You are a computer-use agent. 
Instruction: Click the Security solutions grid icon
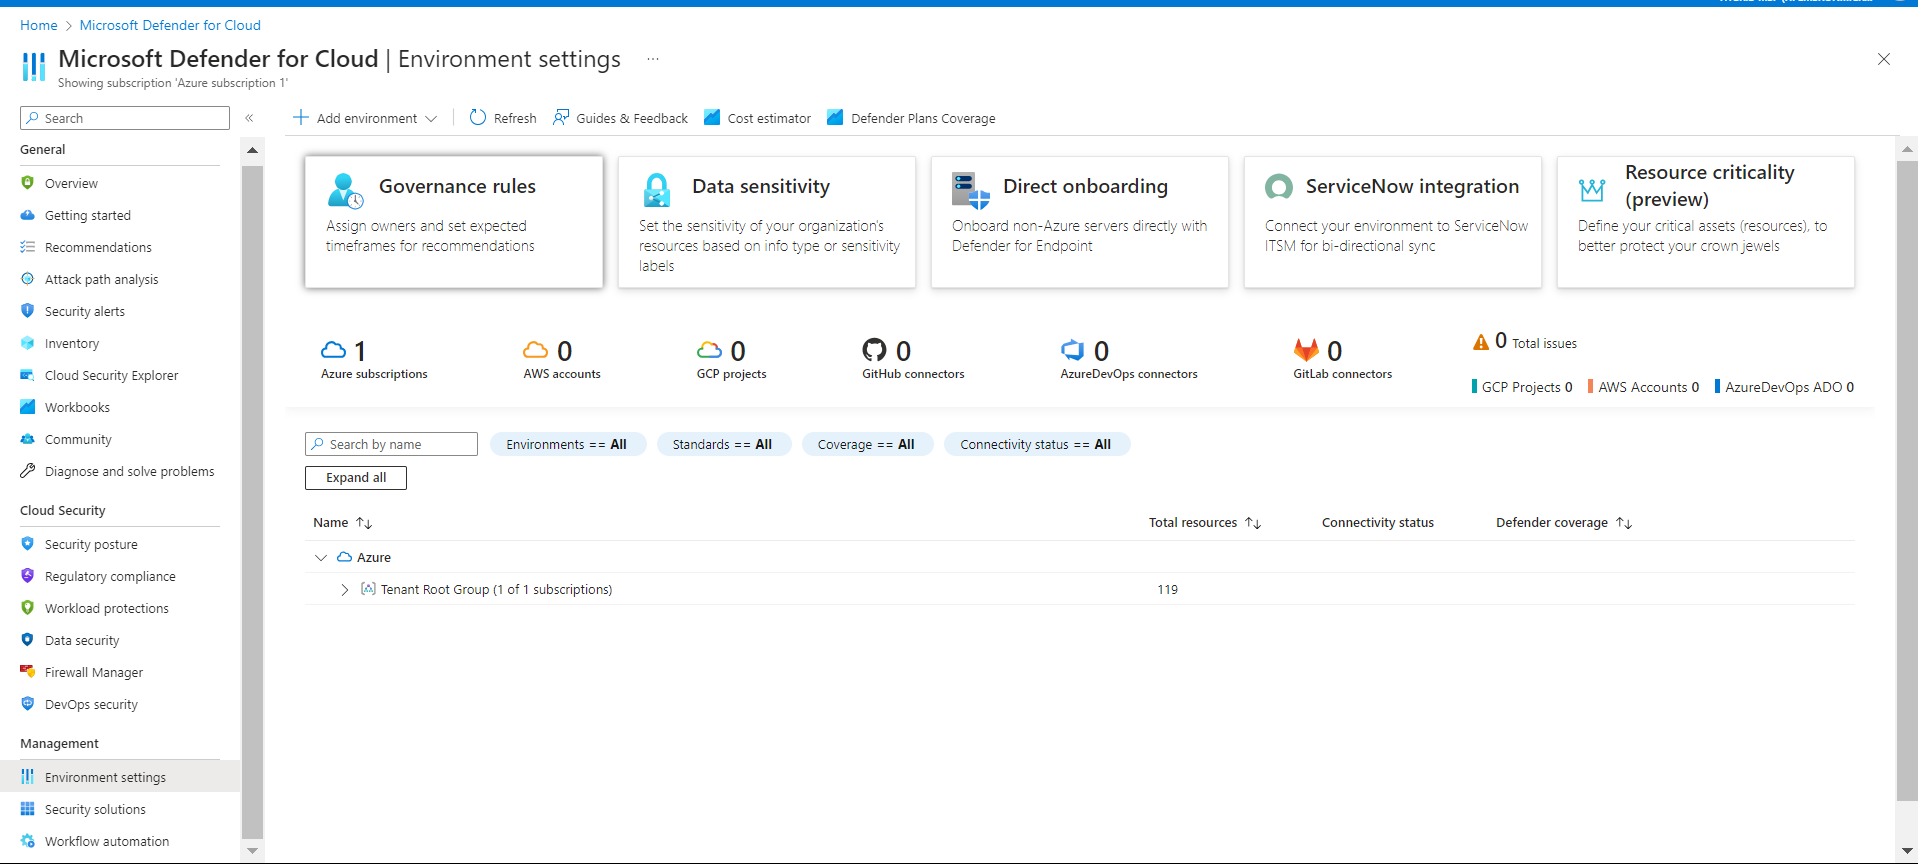27,809
